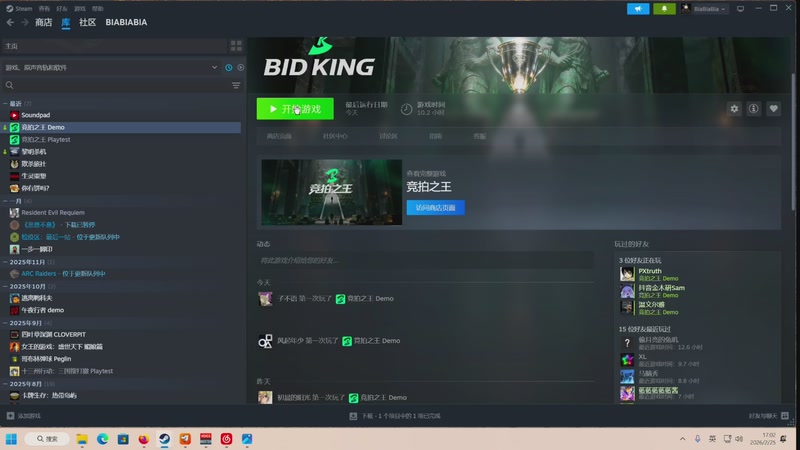Viewport: 800px width, 450px height.
Task: Go to the 社区 tab
Action: [x=87, y=22]
